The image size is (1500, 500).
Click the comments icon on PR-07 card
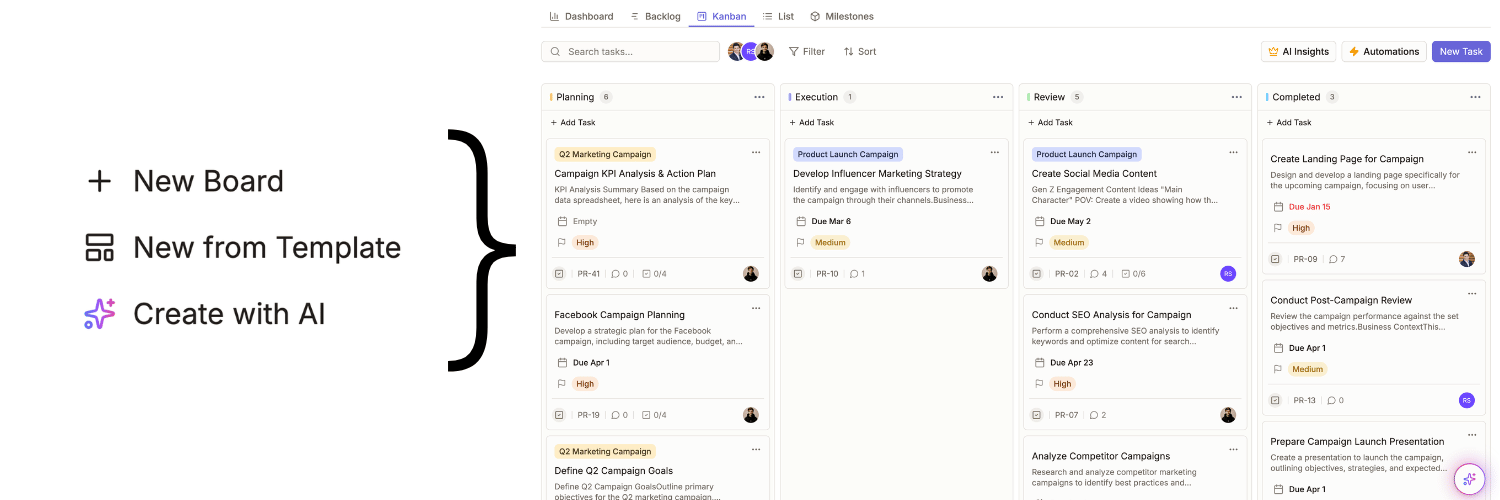[1093, 415]
